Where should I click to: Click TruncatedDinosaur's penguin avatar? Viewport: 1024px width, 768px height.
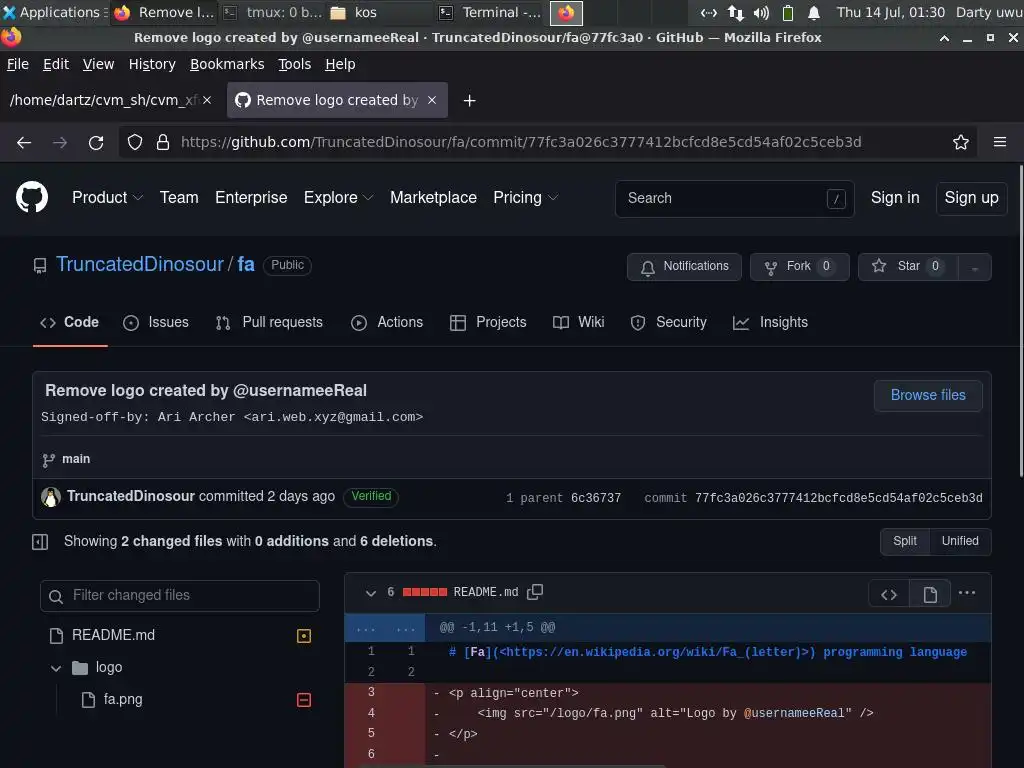click(x=51, y=497)
